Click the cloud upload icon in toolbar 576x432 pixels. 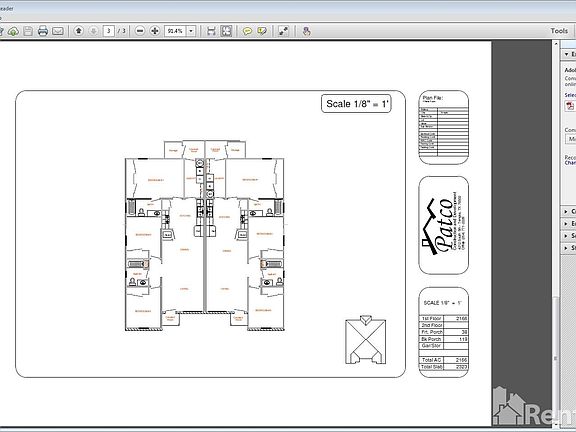coord(13,31)
